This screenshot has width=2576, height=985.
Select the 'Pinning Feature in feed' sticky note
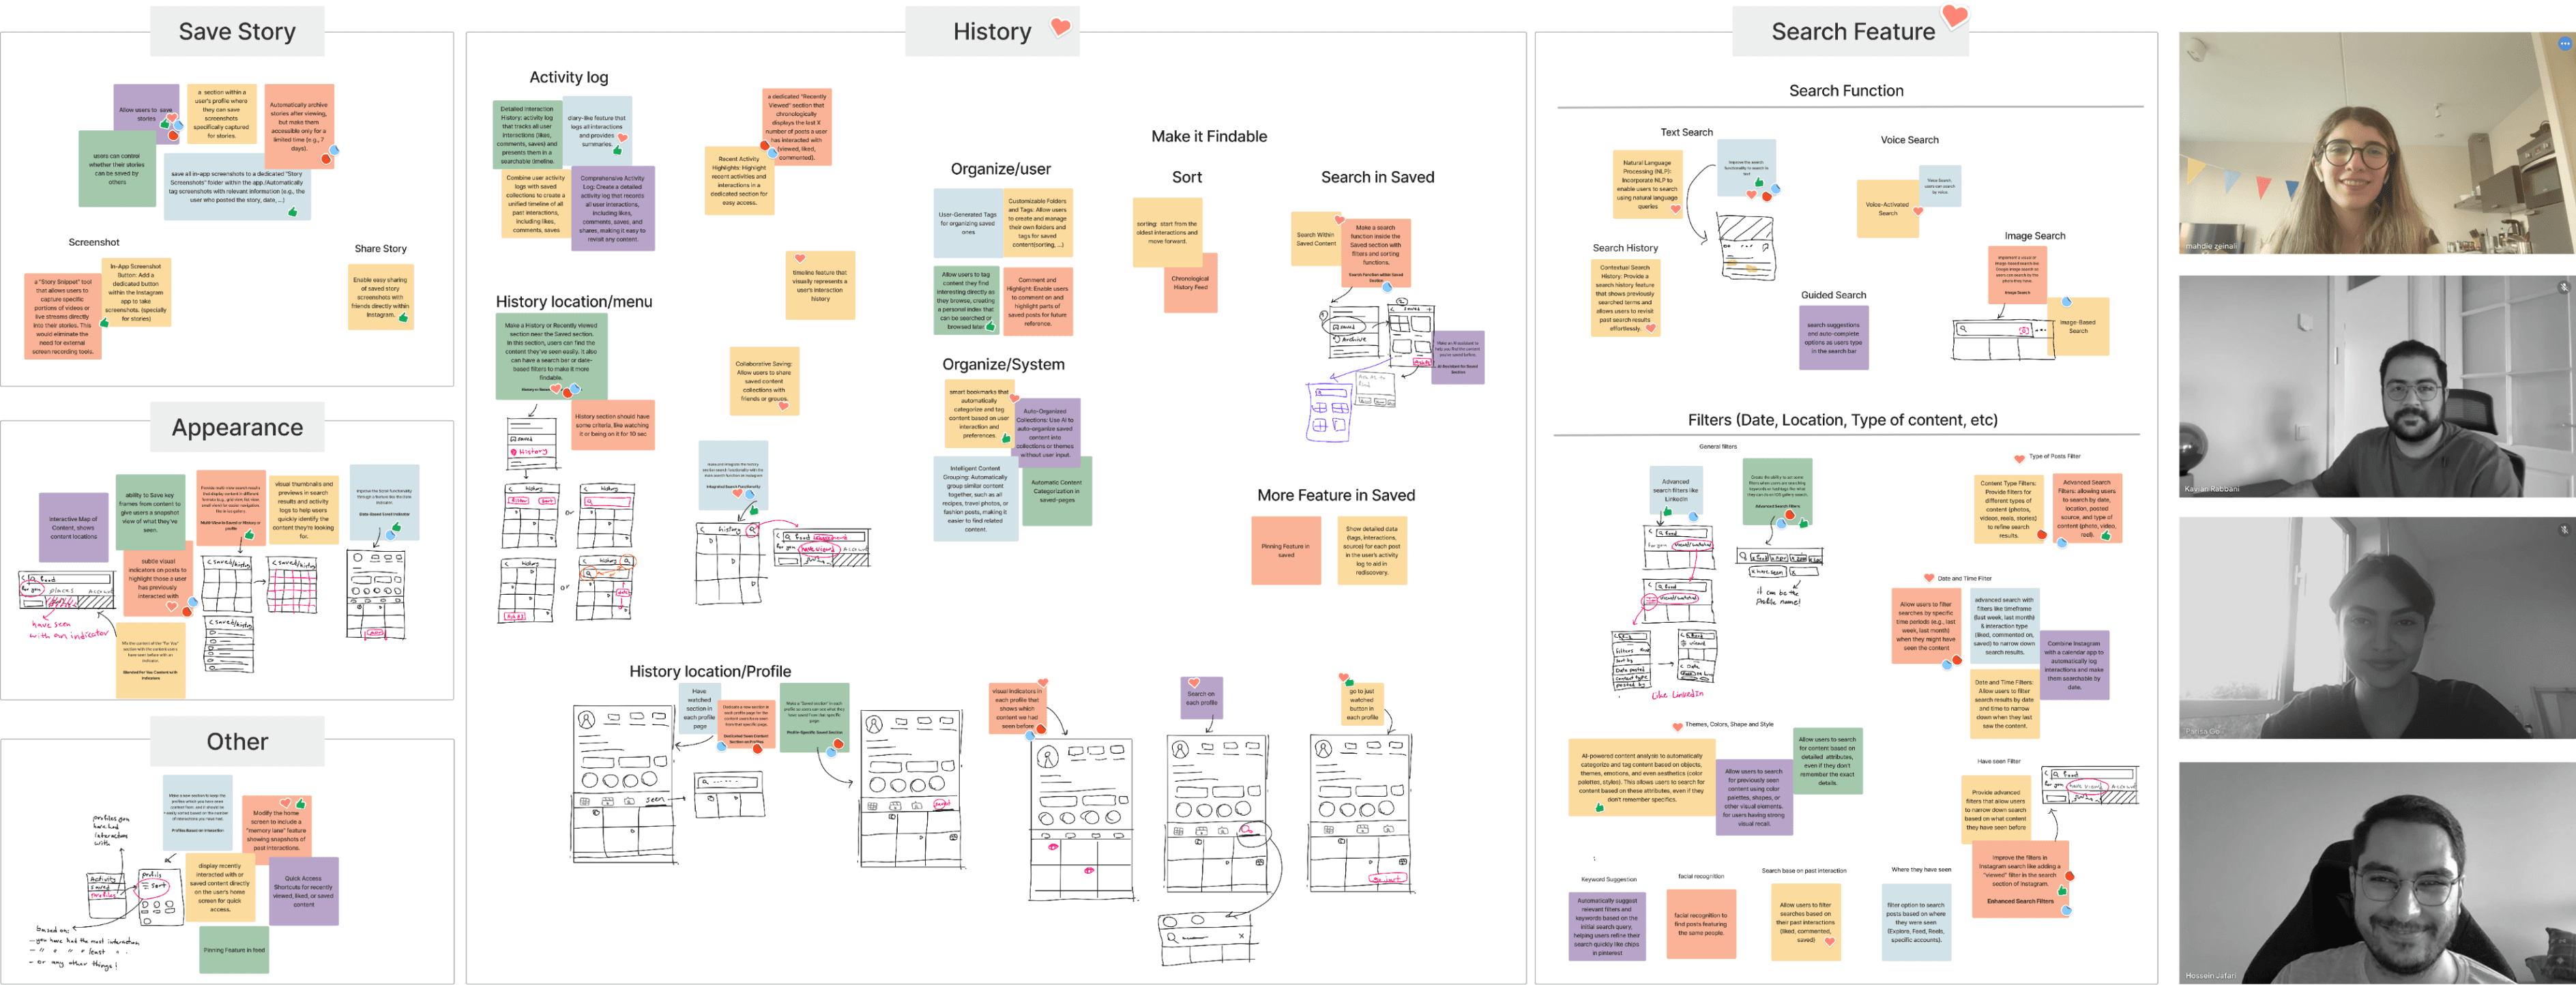click(x=234, y=951)
